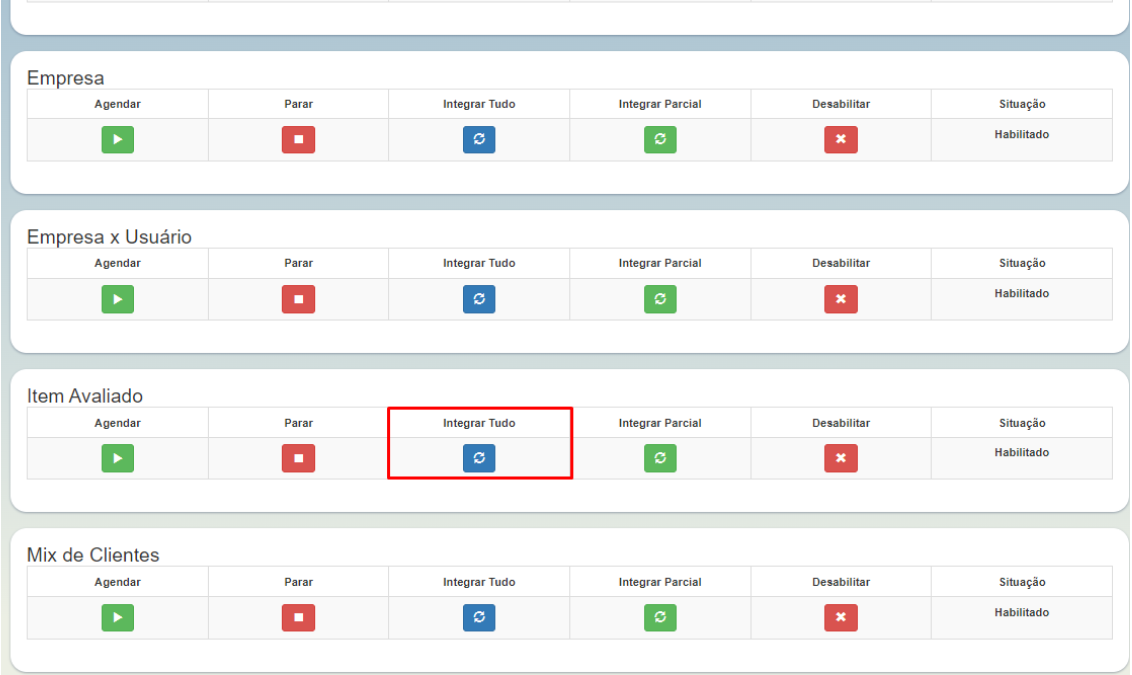Click Parar header in Item Avaliado table

pos(298,423)
